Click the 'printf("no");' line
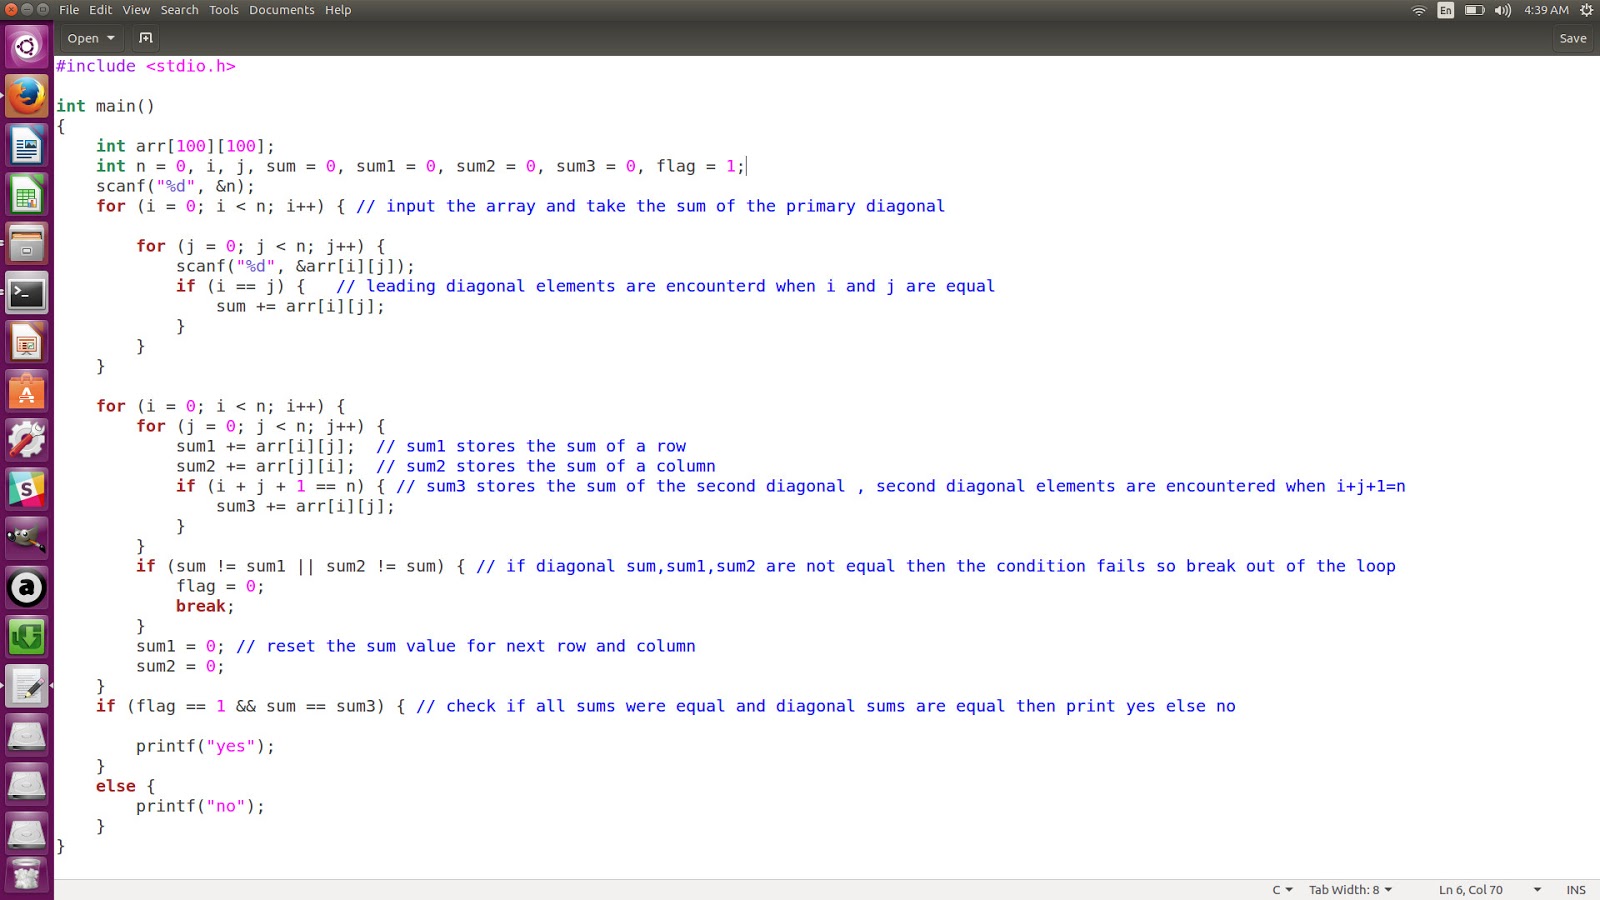The width and height of the screenshot is (1600, 900). point(200,806)
